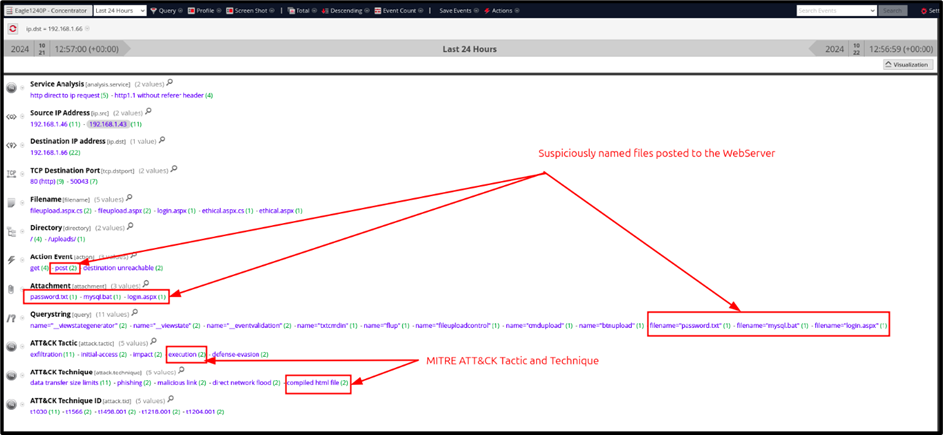Drill into http direct to ip request value
The height and width of the screenshot is (435, 943).
tap(65, 95)
